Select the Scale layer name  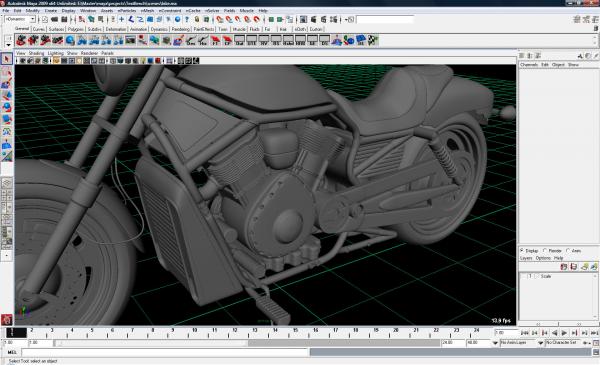(x=546, y=276)
